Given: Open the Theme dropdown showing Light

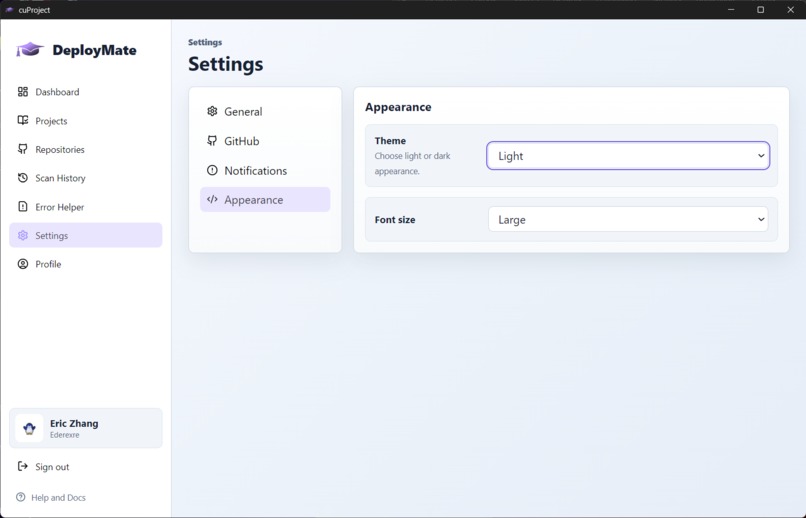Looking at the screenshot, I should [628, 156].
